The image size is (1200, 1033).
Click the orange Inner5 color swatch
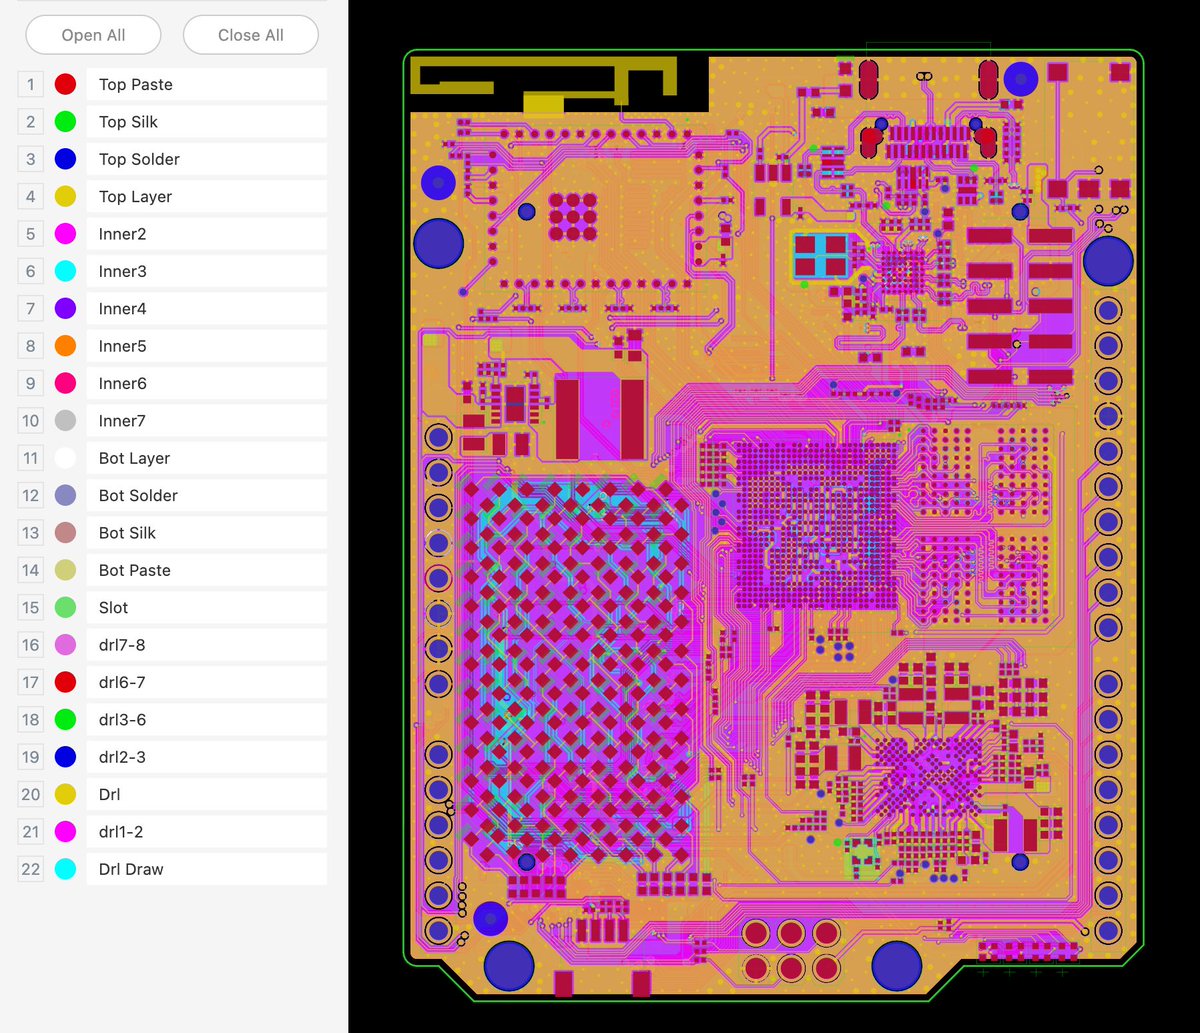(65, 346)
